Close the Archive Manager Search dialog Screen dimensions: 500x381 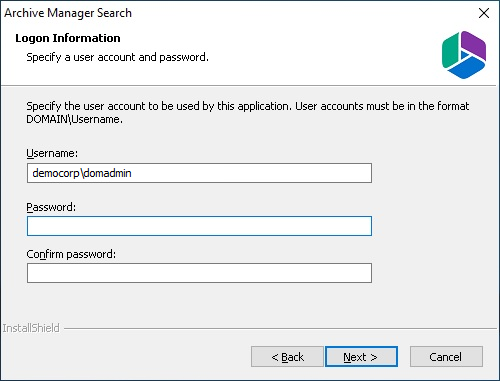(484, 13)
